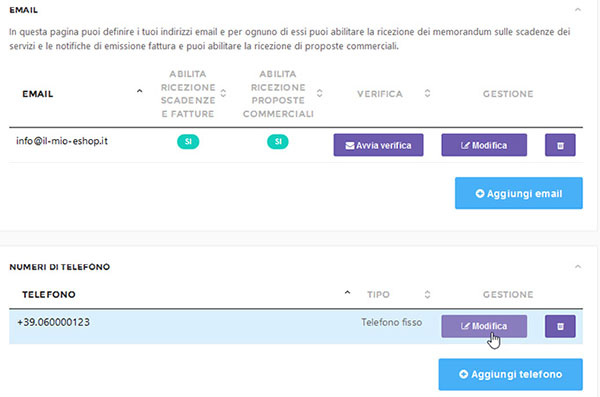Add a new email with Aggiungi email
The width and height of the screenshot is (600, 397).
click(519, 193)
